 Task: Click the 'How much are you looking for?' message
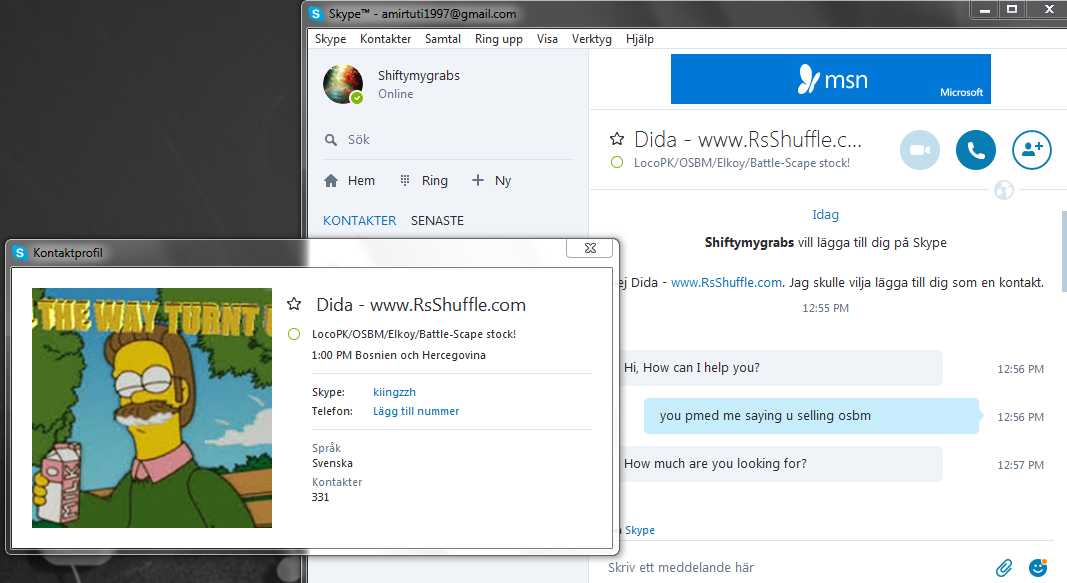click(x=781, y=464)
